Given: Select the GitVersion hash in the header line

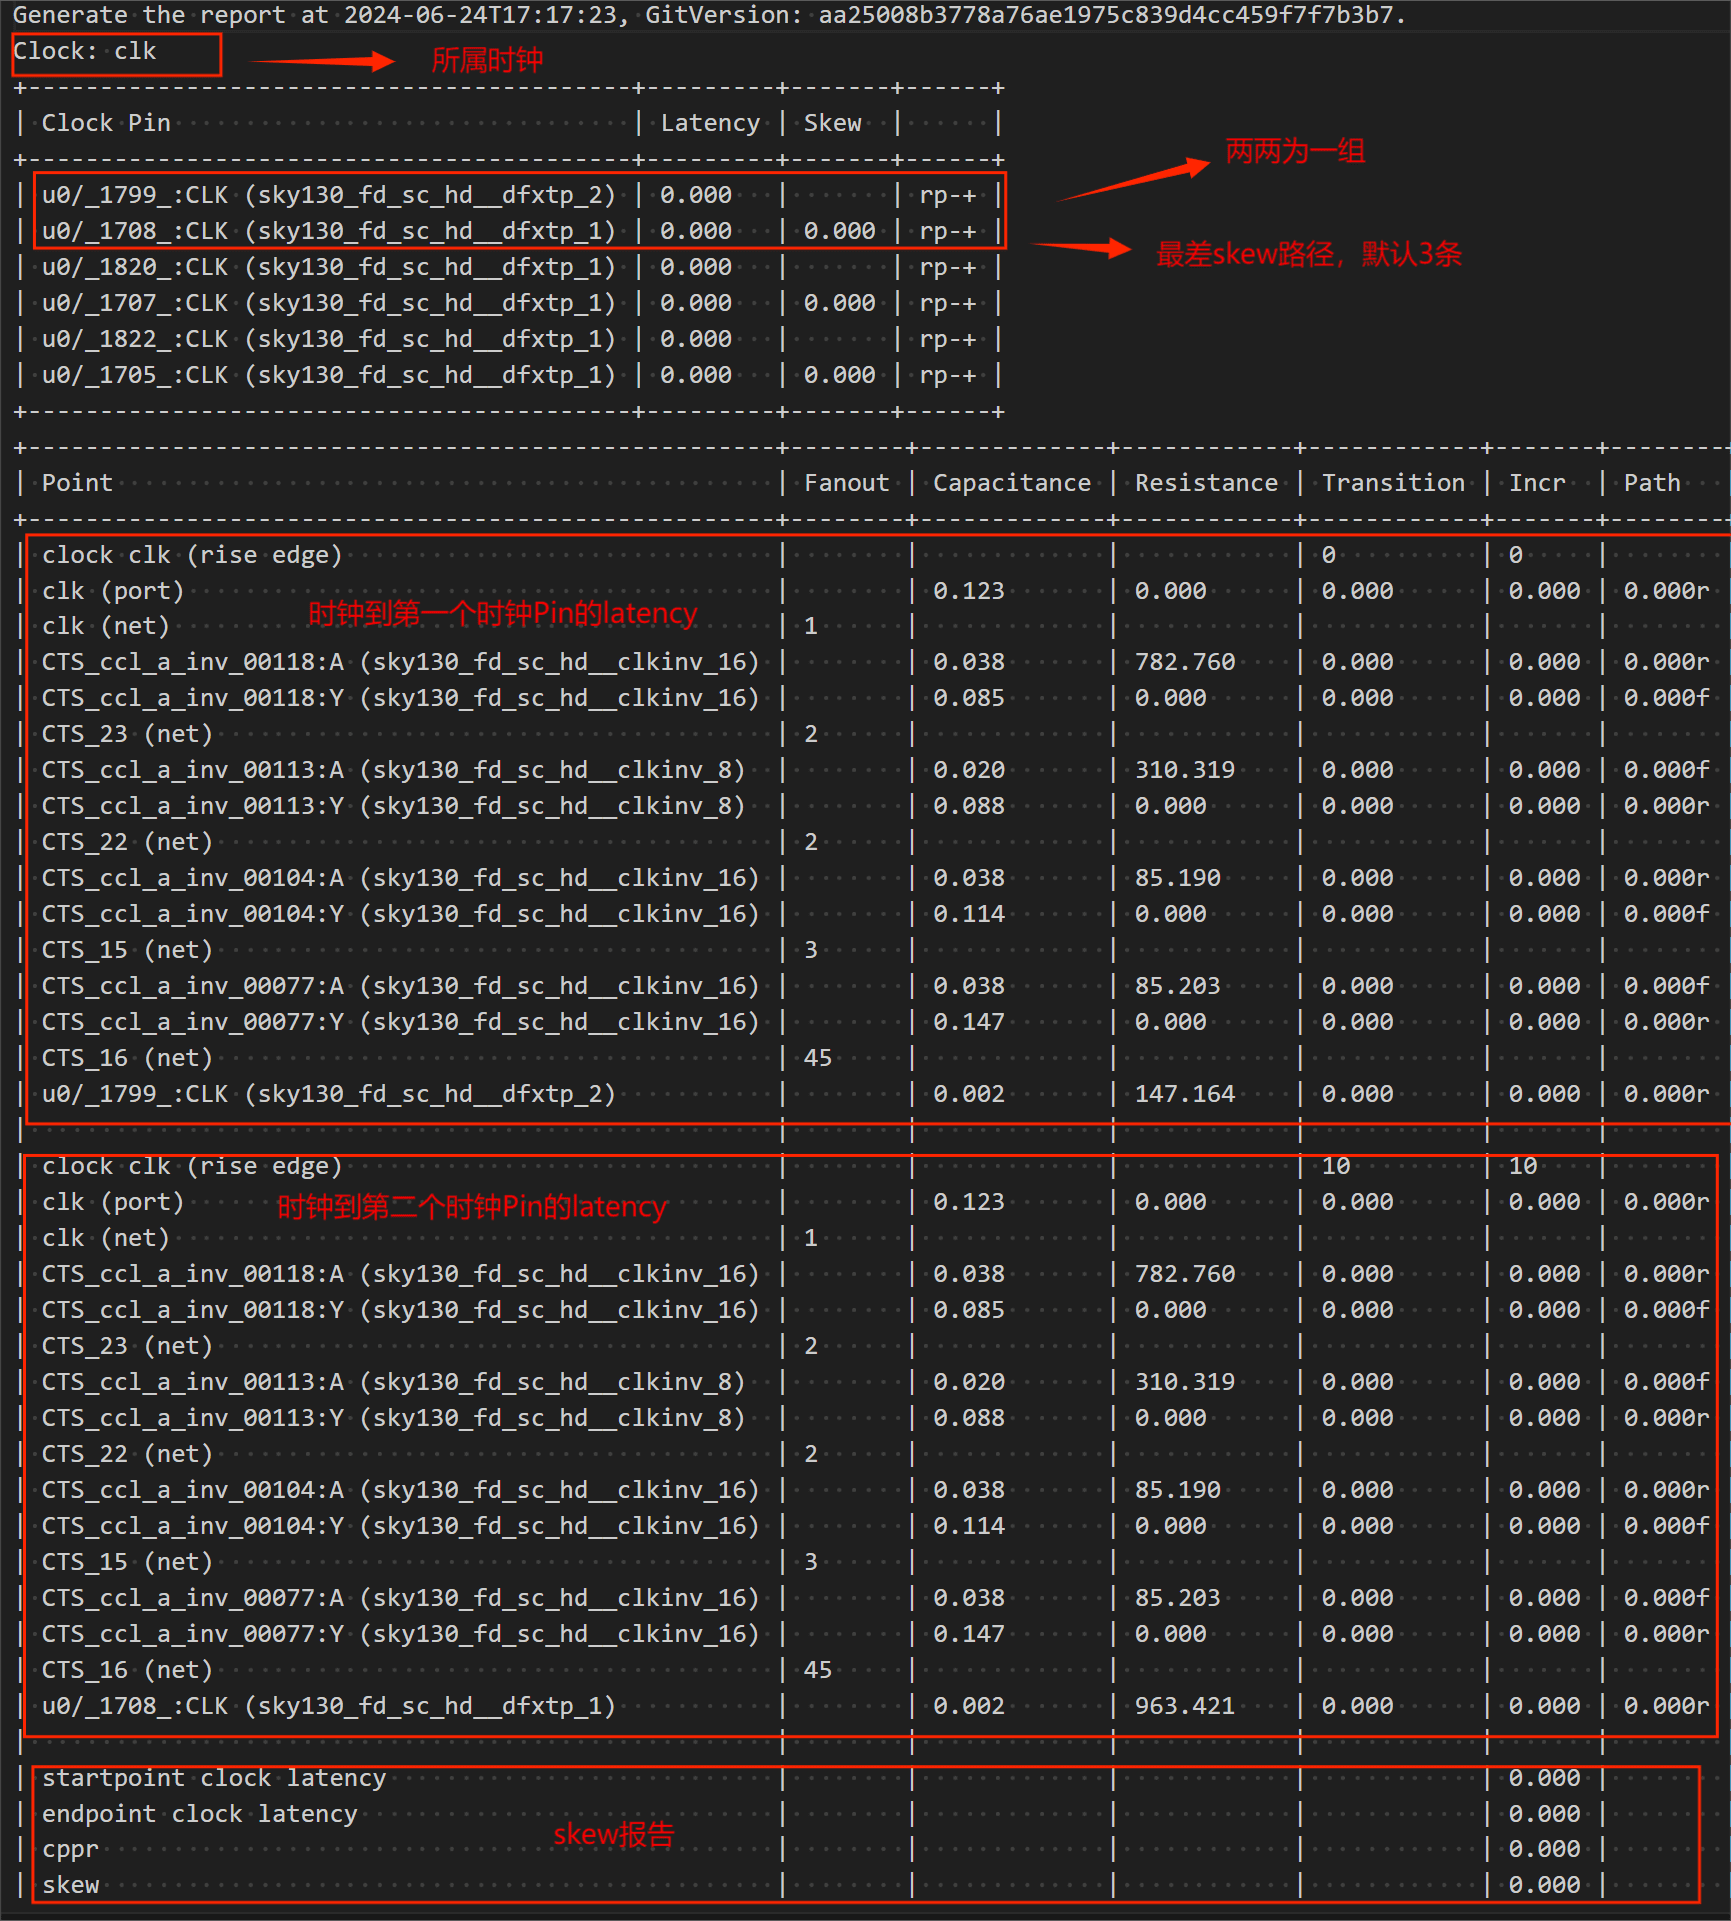Looking at the screenshot, I should [1106, 15].
